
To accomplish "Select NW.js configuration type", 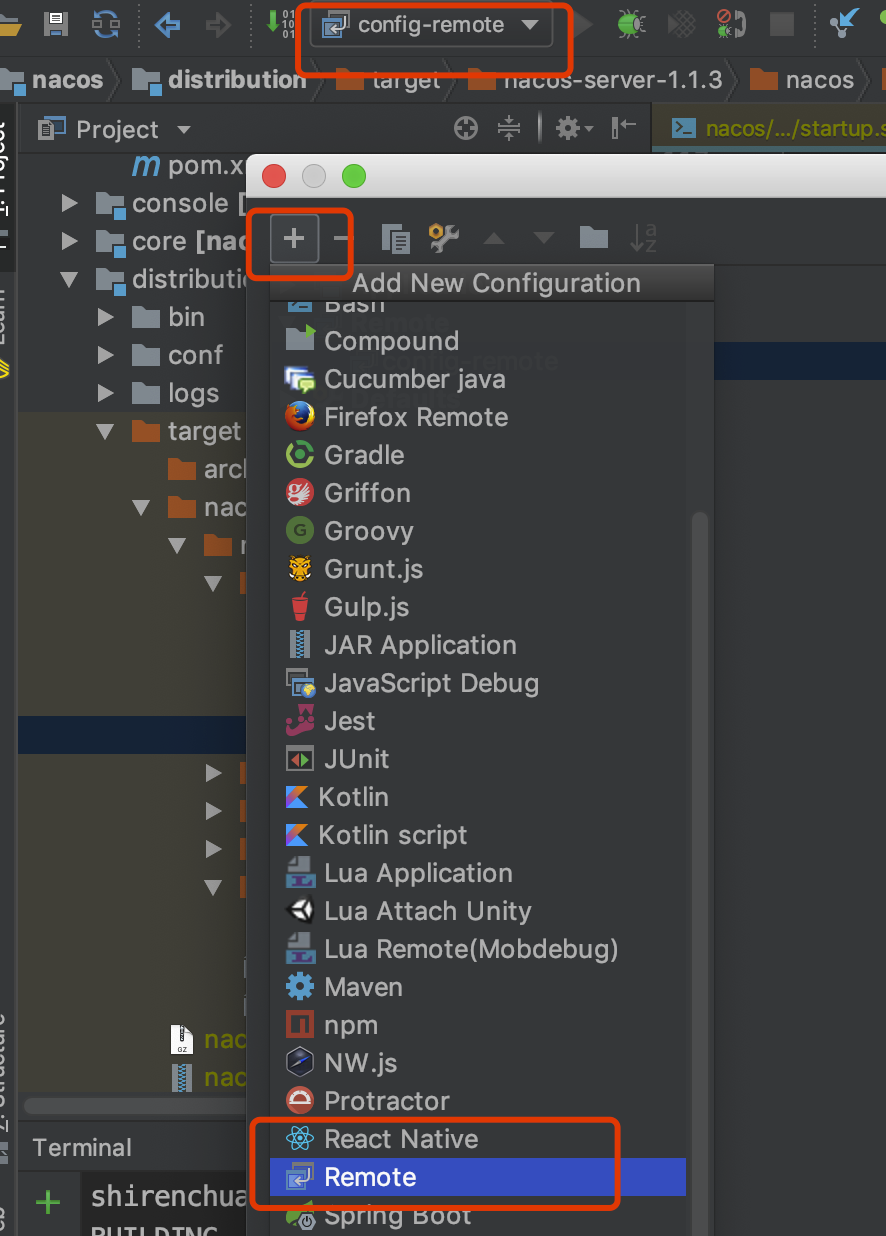I will 478,1063.
